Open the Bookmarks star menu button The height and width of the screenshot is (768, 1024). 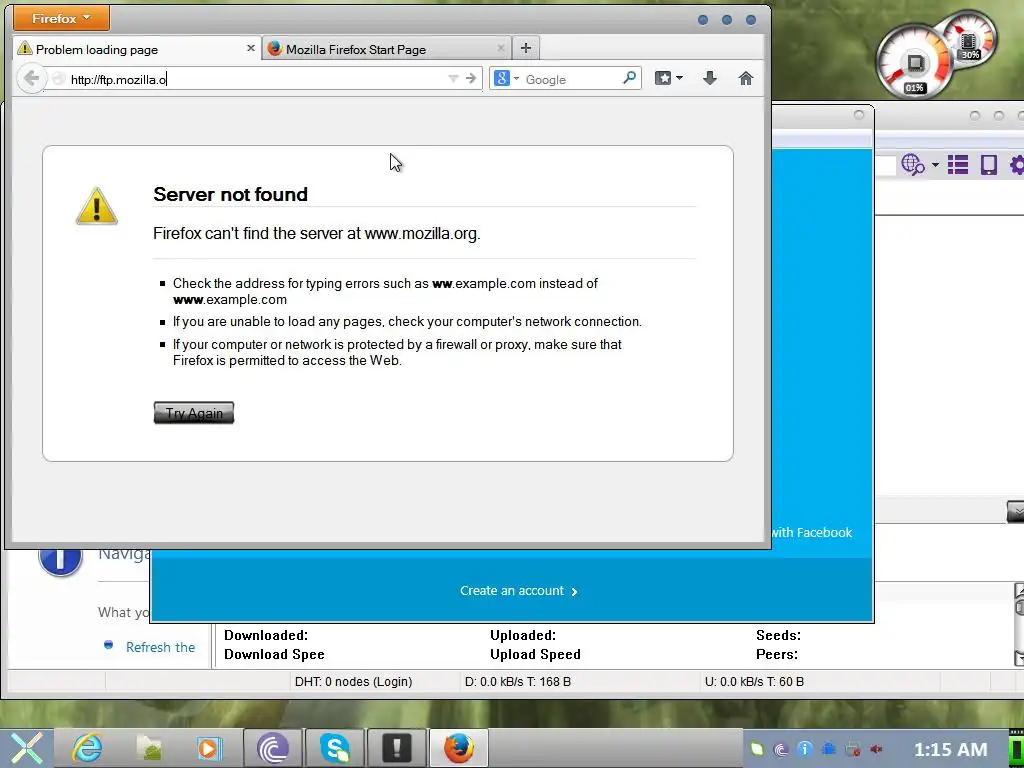(x=663, y=78)
